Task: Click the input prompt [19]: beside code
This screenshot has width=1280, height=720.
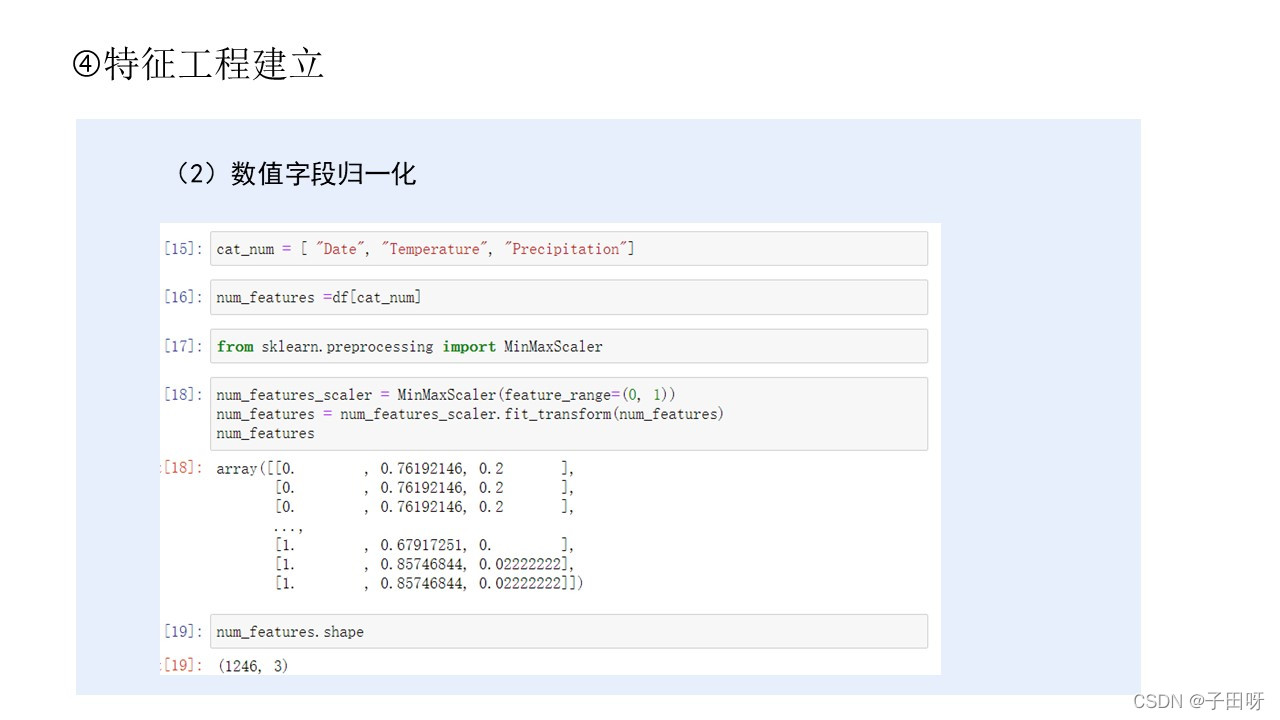Action: point(184,631)
